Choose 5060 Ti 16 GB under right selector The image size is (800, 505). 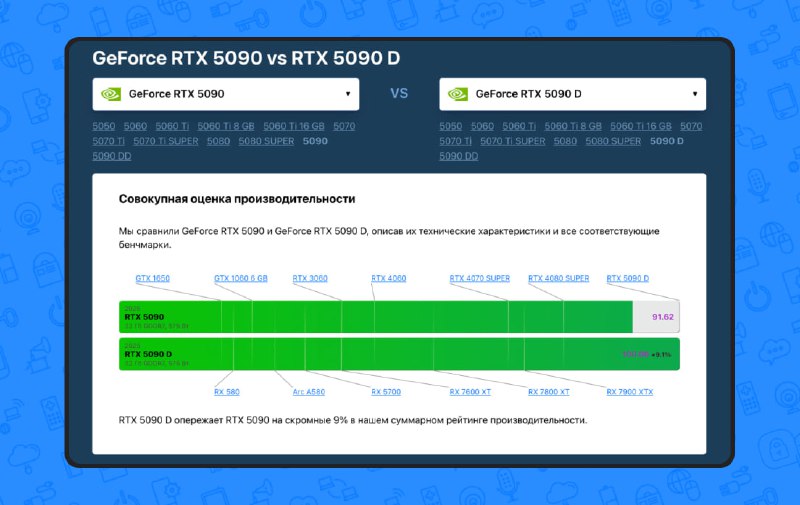click(641, 126)
